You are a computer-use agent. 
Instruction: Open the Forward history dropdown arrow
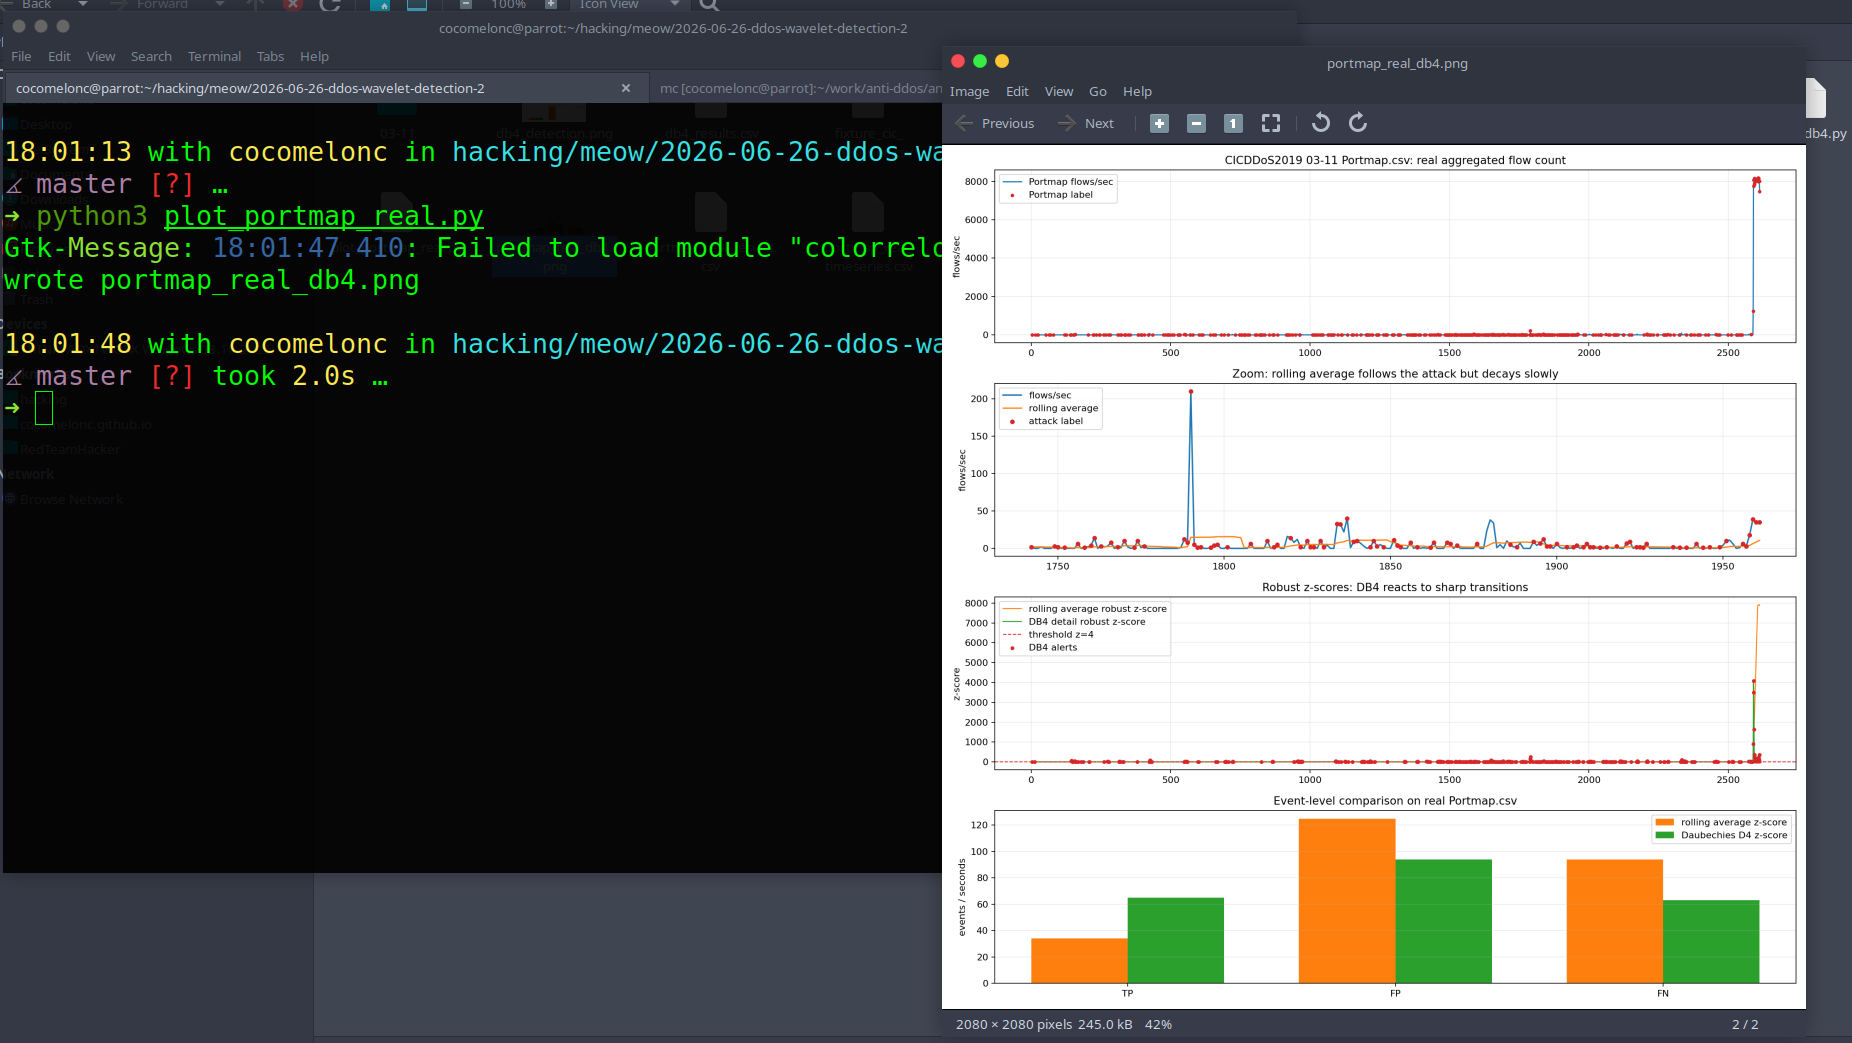coord(220,4)
